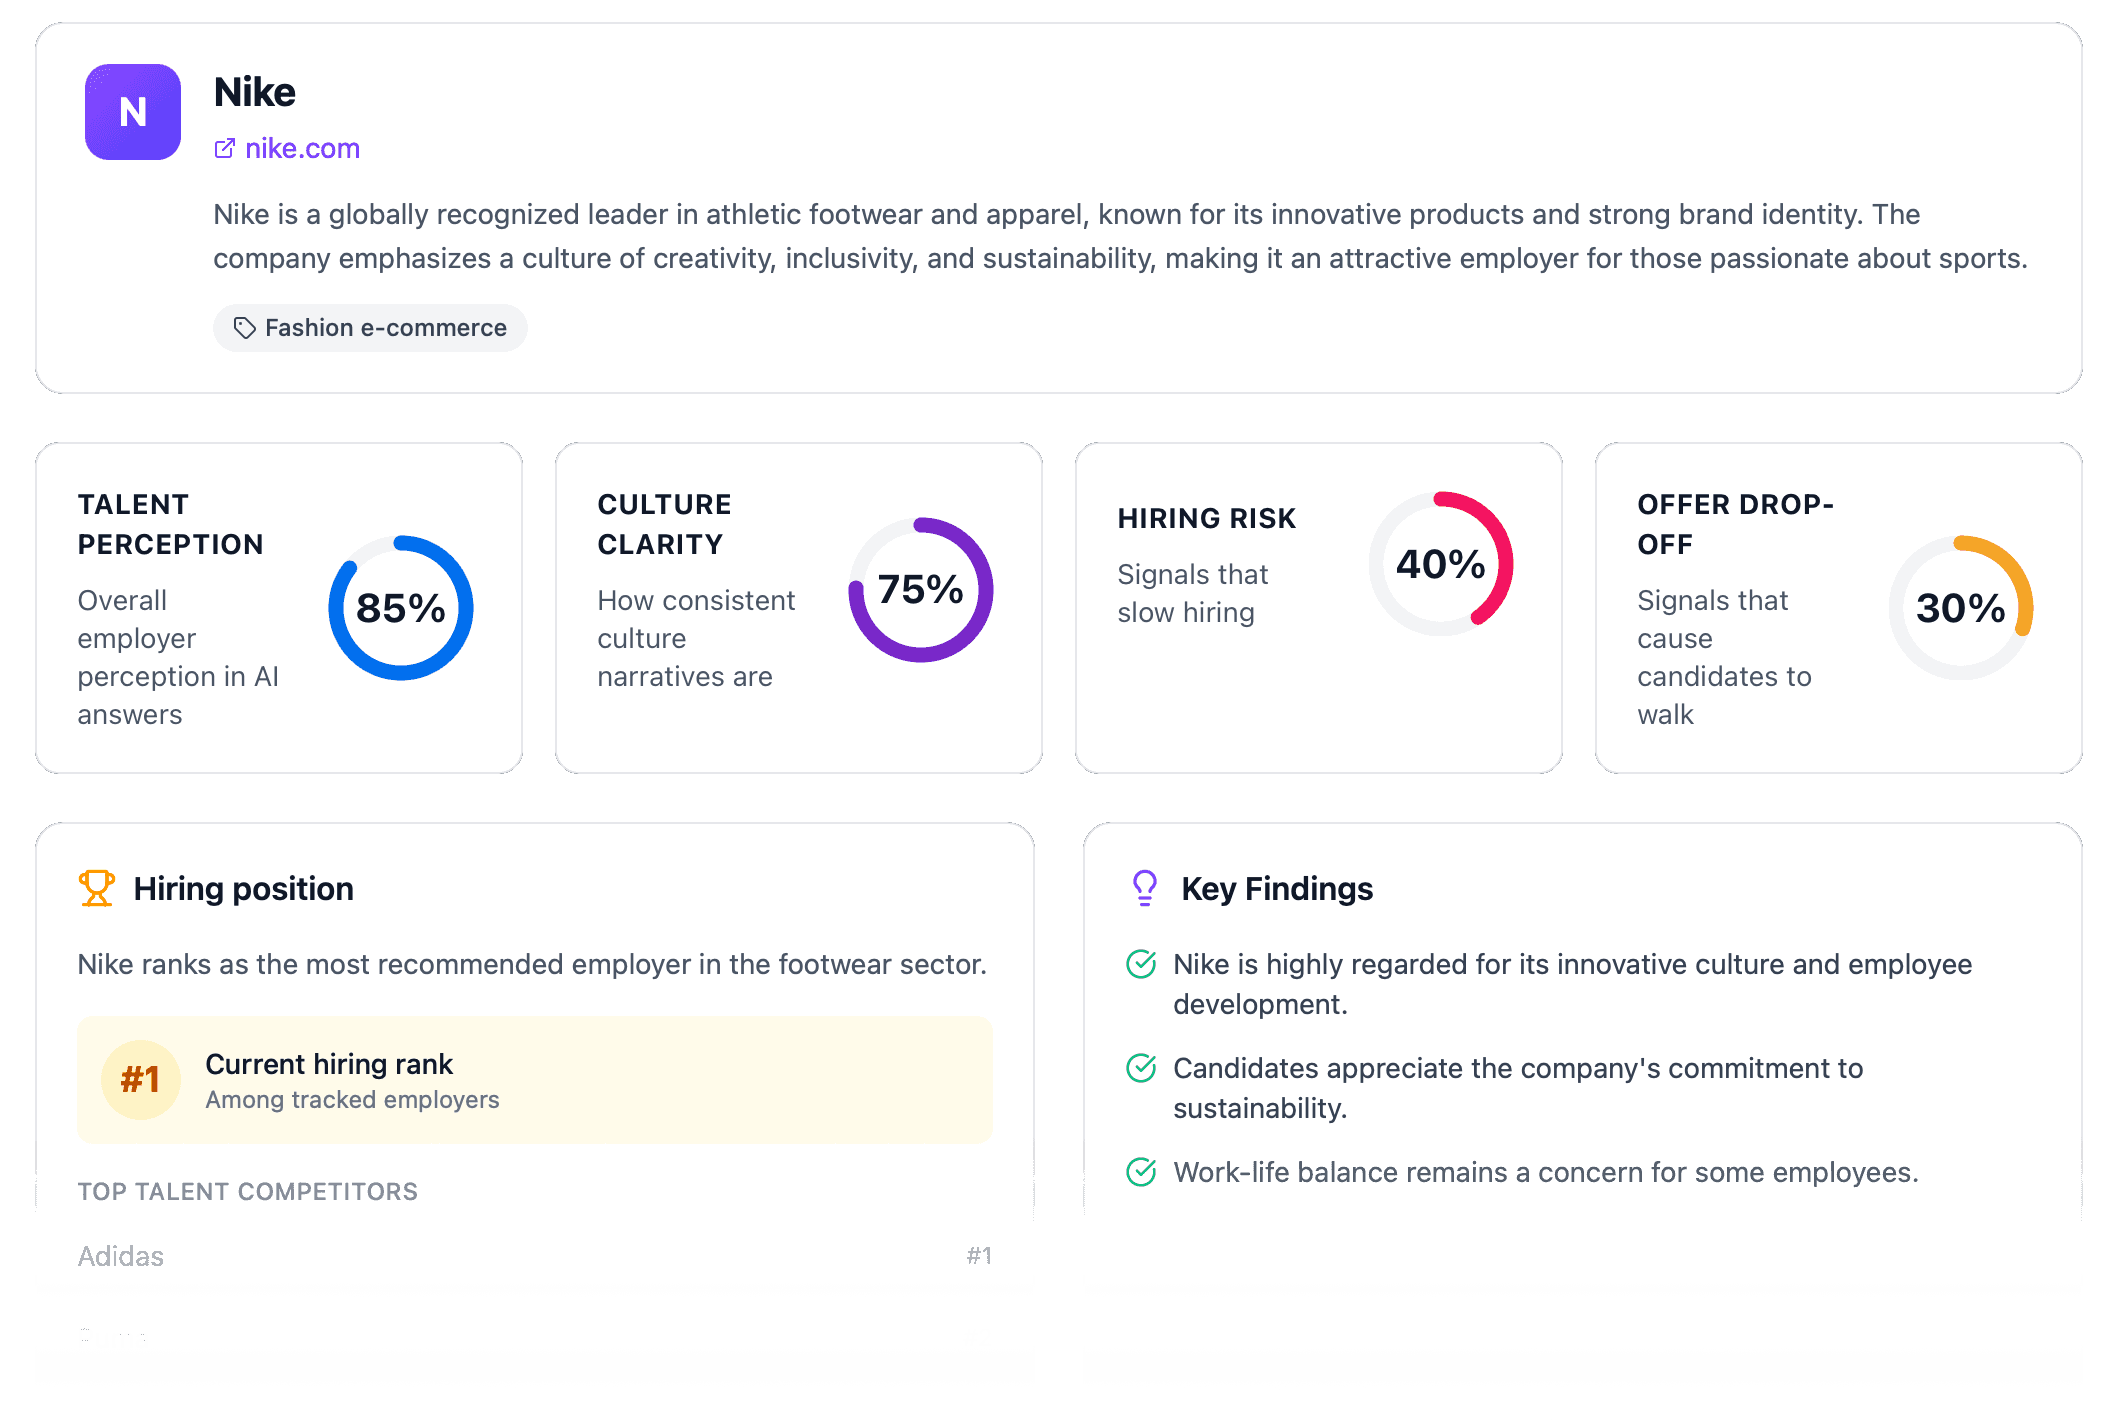Toggle the Fashion e-commerce category tag
The image size is (2113, 1420).
click(x=370, y=327)
